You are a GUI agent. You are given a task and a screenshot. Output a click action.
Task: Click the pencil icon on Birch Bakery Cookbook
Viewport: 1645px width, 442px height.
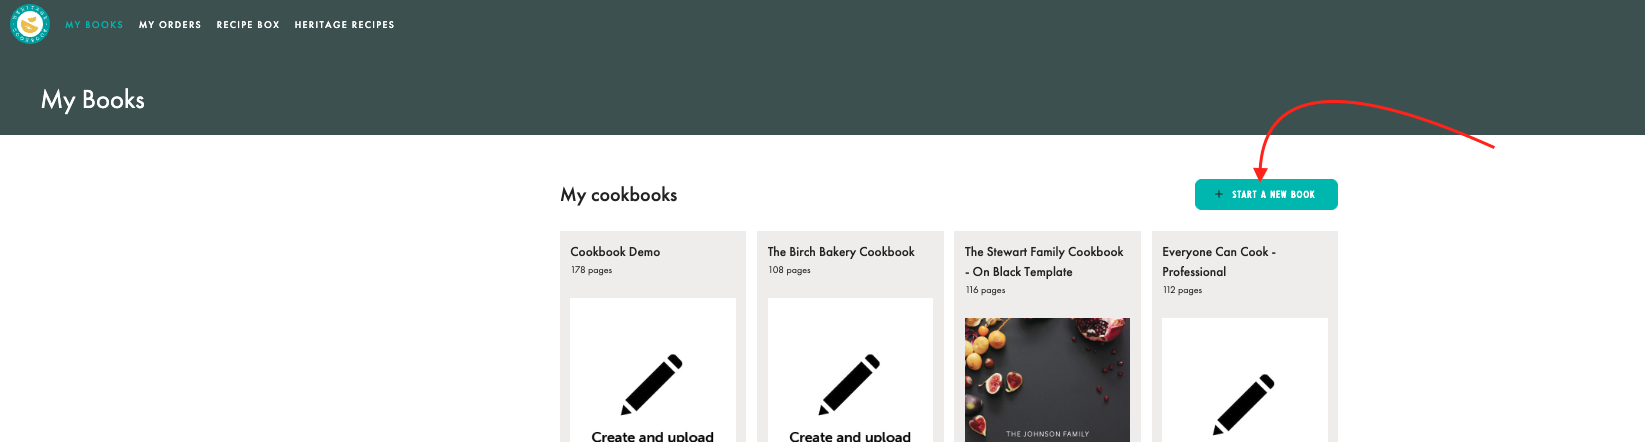point(850,384)
